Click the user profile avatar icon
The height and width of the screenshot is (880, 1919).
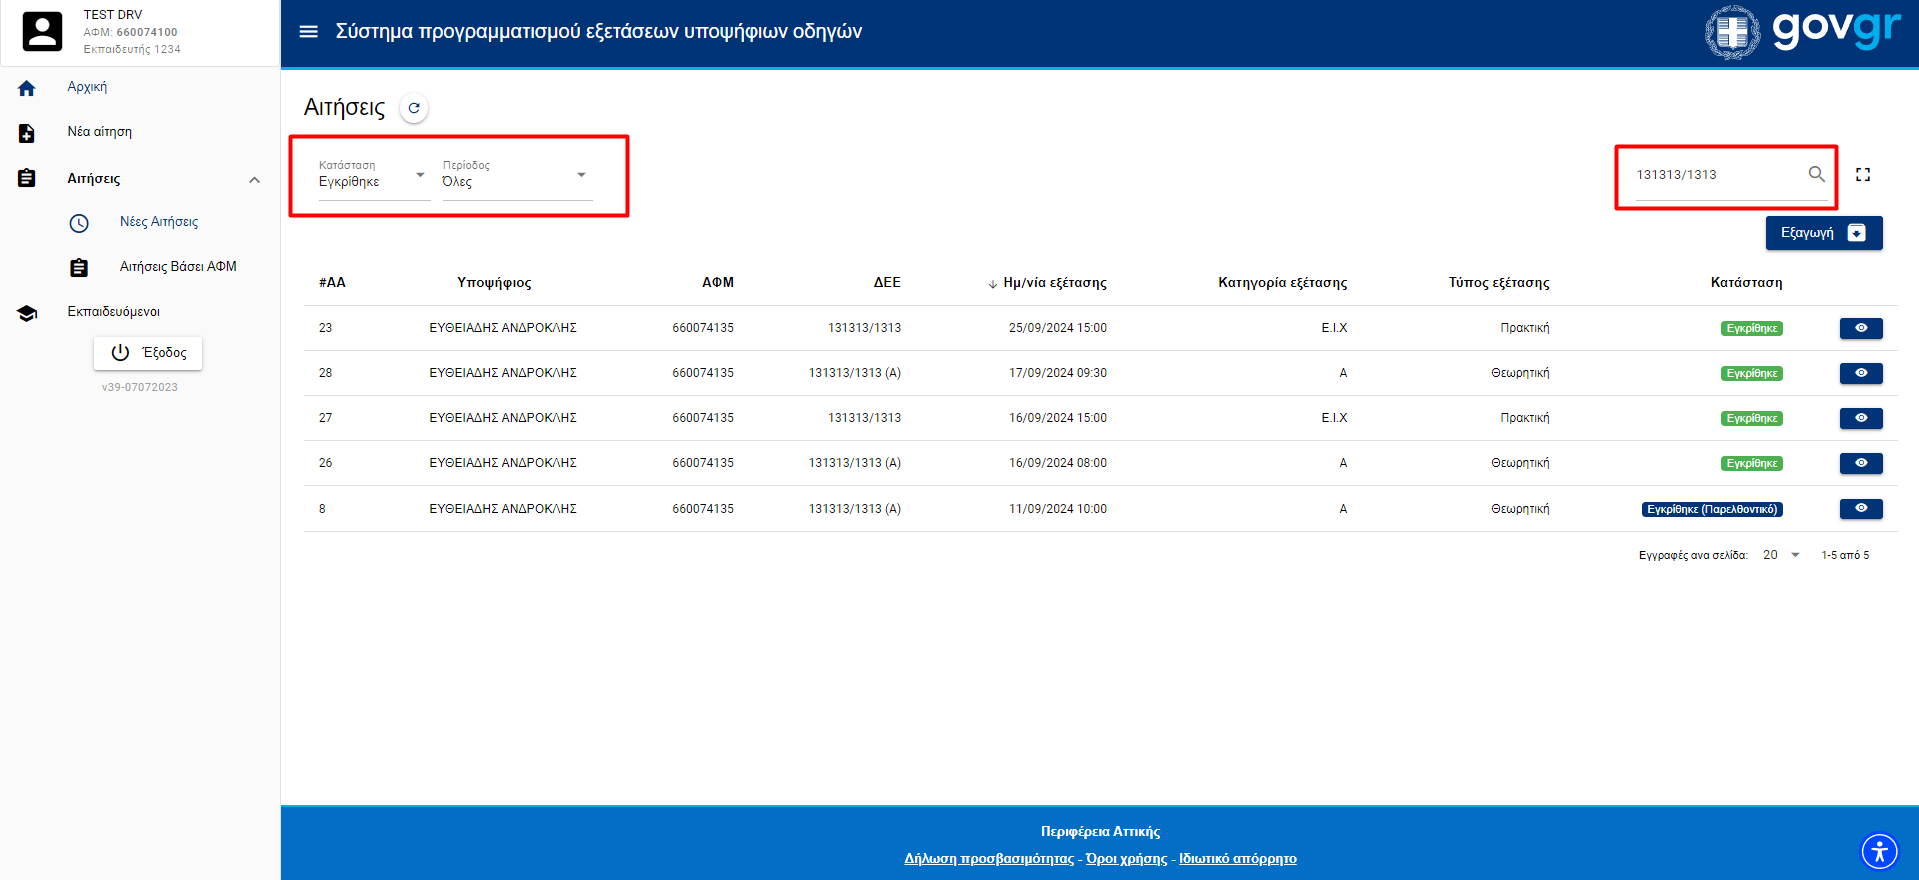(42, 31)
